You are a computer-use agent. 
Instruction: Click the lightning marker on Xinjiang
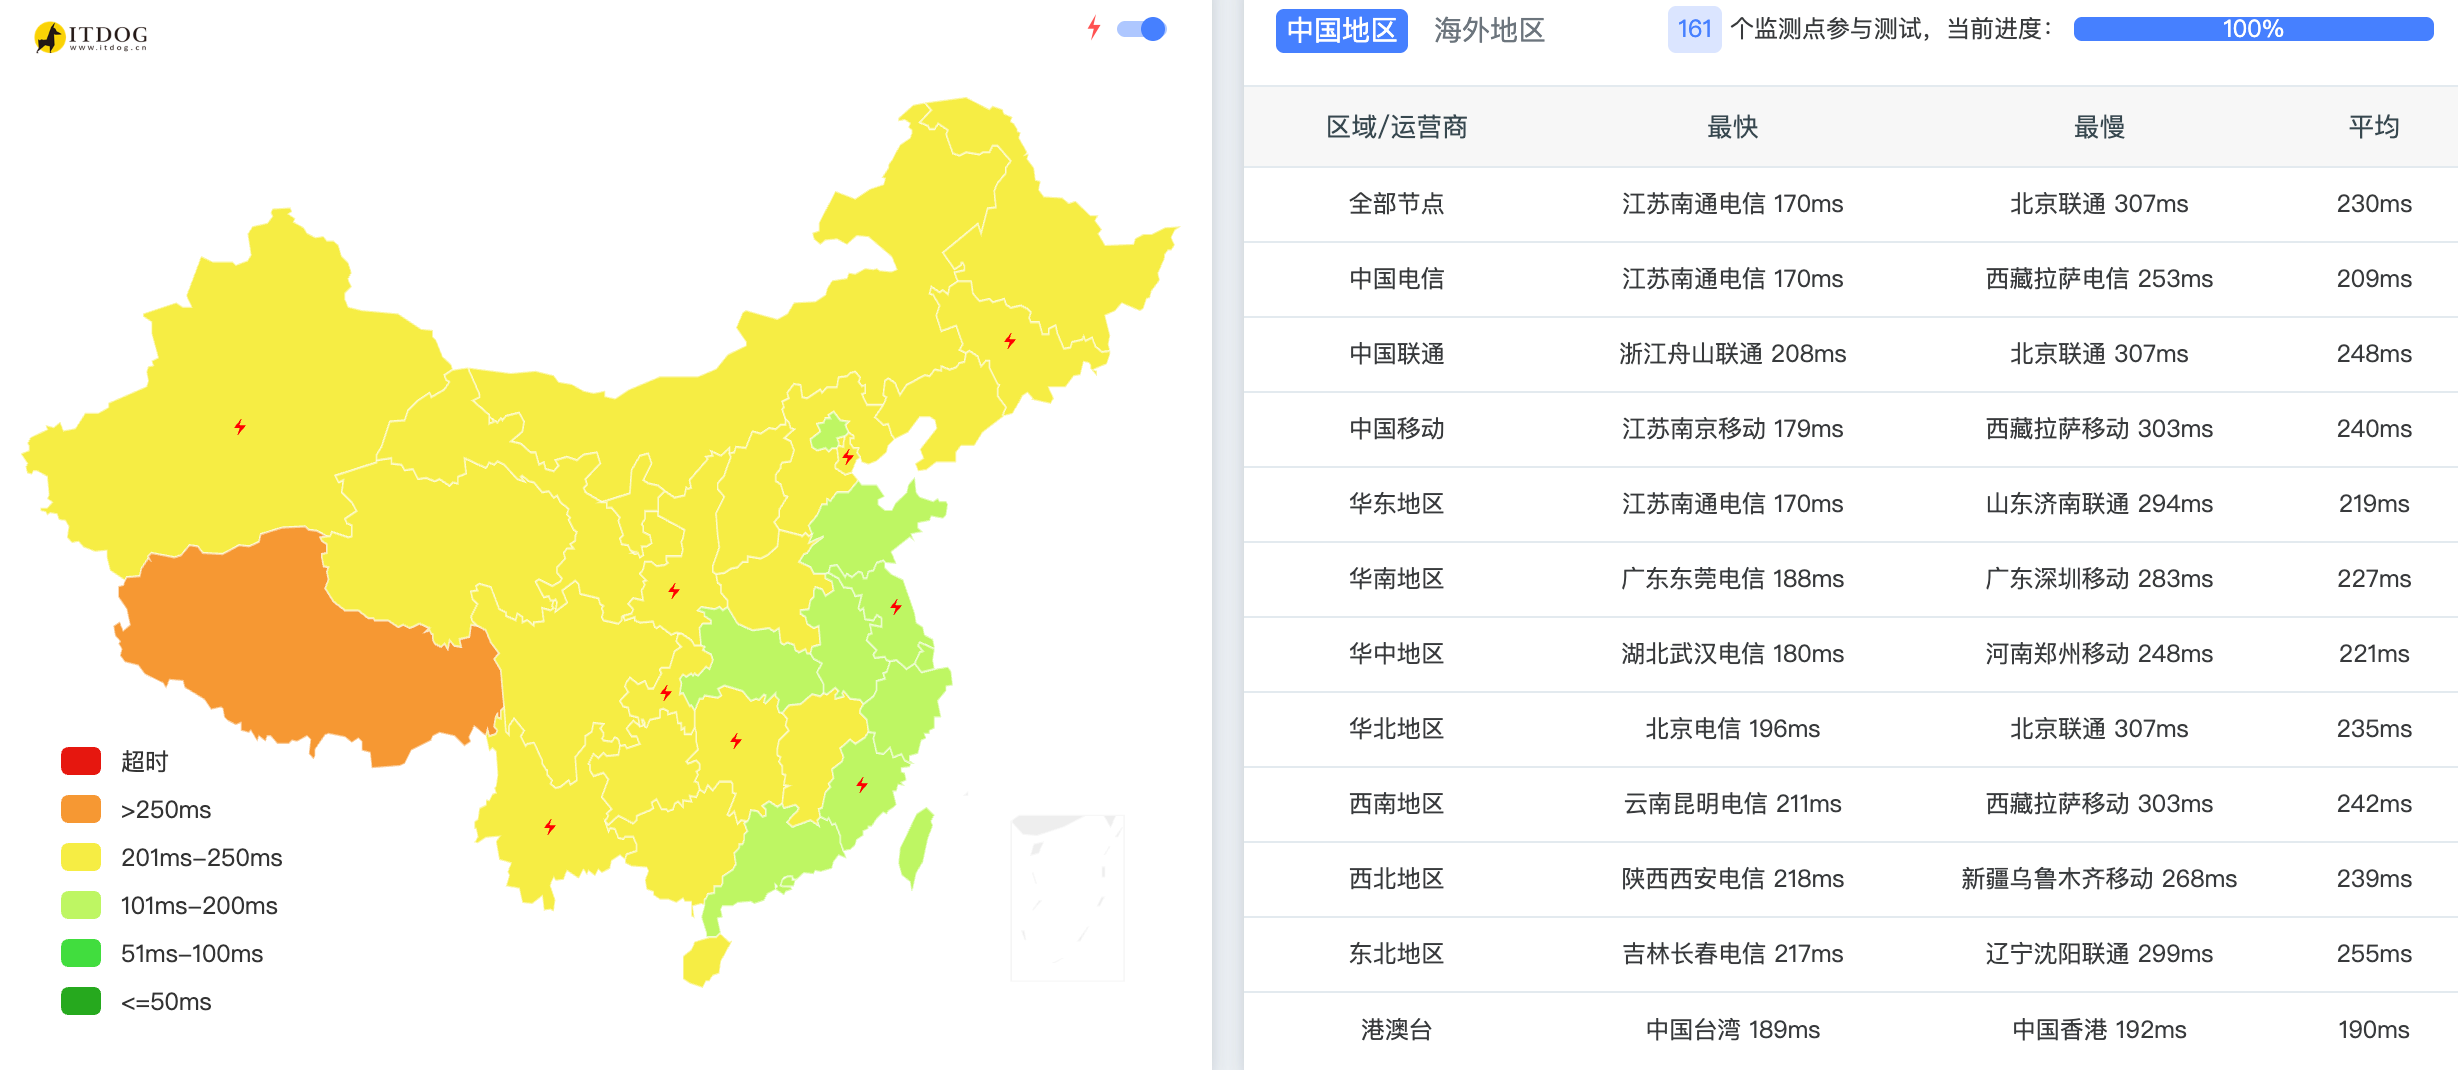pos(240,427)
